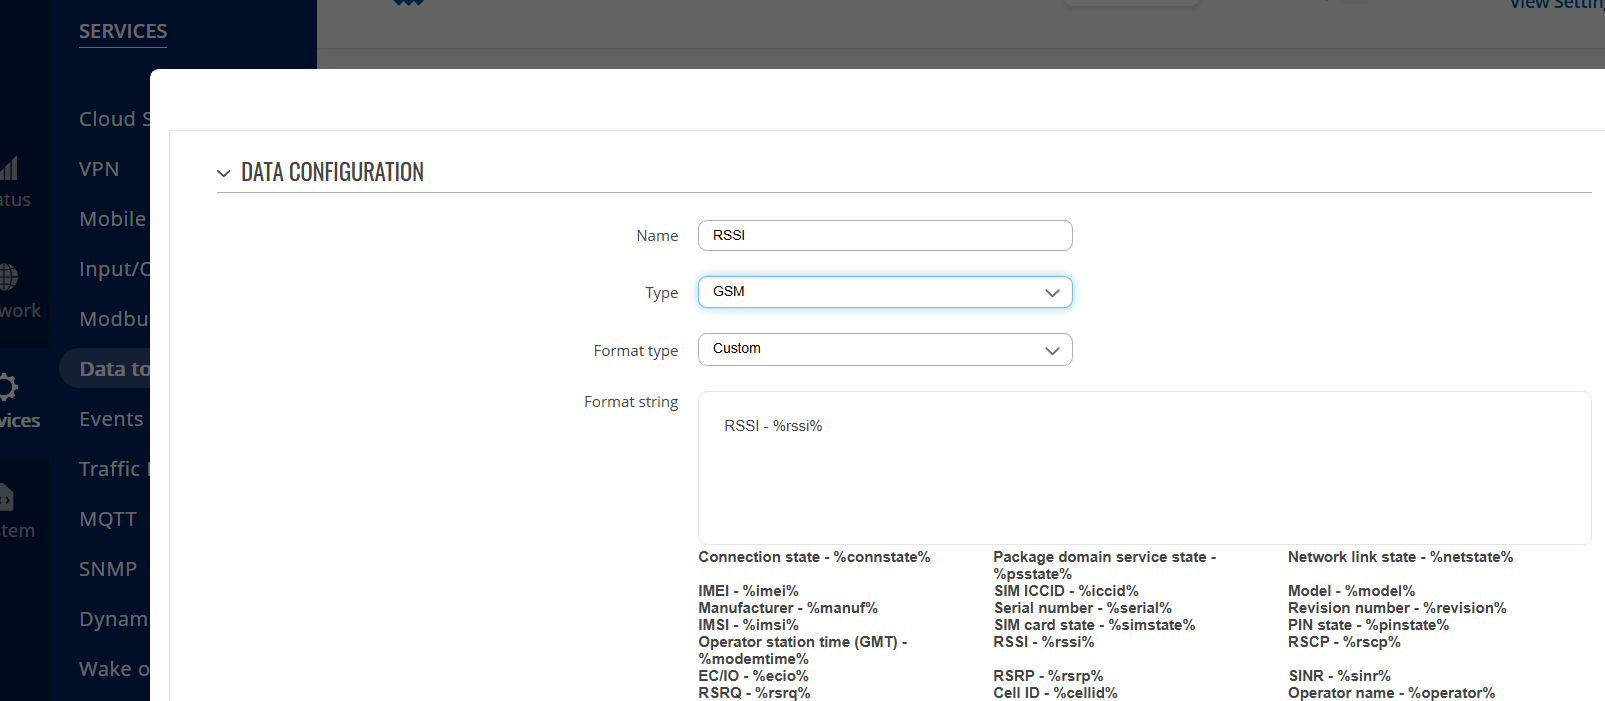Open the Mobile Utilities menu item
The height and width of the screenshot is (701, 1605).
click(x=113, y=219)
